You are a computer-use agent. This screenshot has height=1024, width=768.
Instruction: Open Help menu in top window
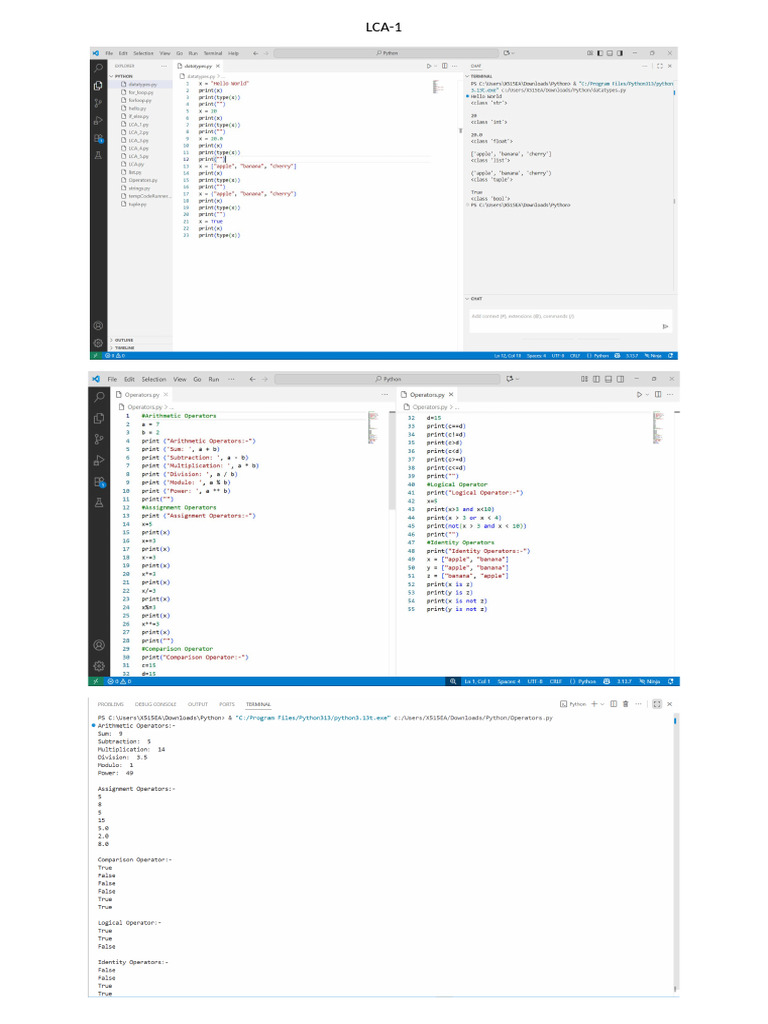(233, 53)
